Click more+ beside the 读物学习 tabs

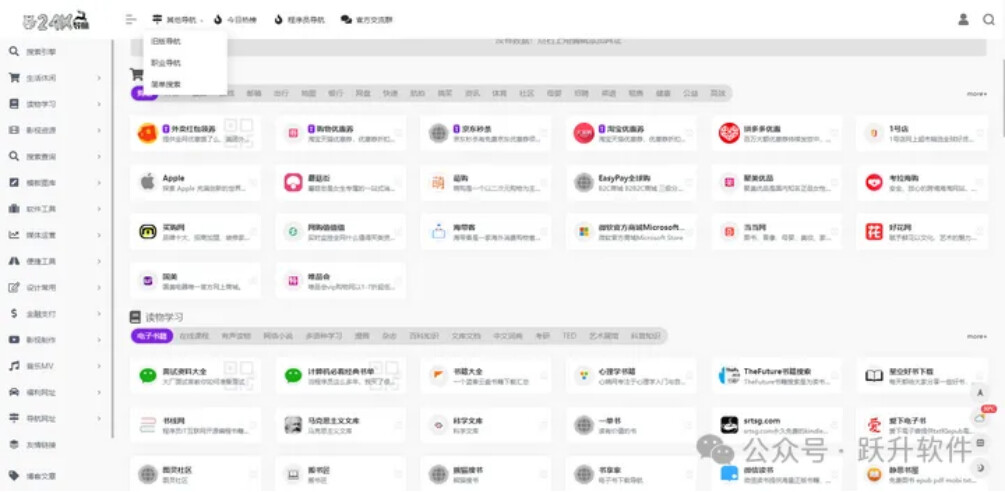point(977,336)
